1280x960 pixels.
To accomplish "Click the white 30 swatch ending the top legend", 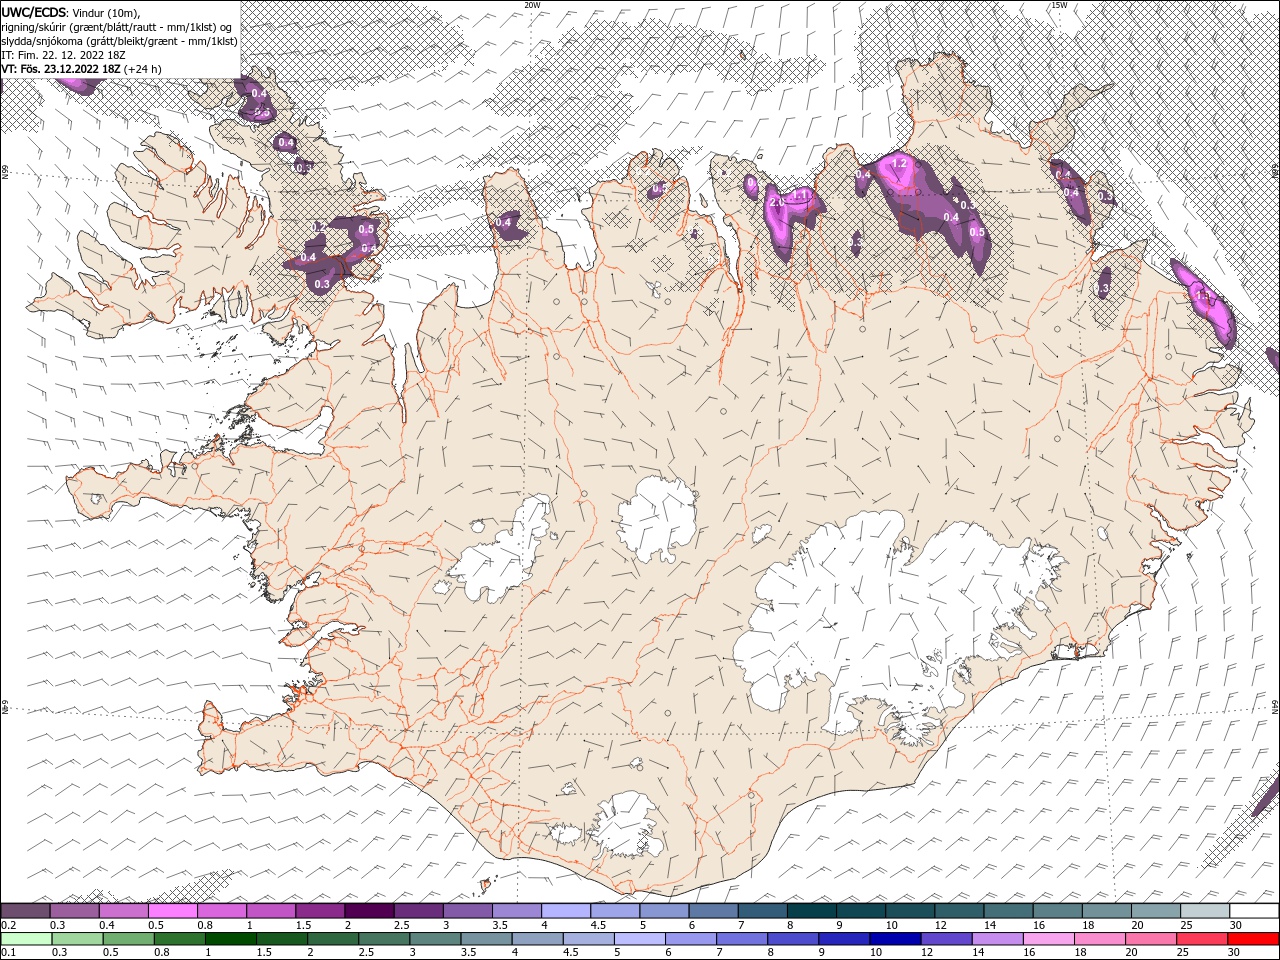I will coord(1253,911).
